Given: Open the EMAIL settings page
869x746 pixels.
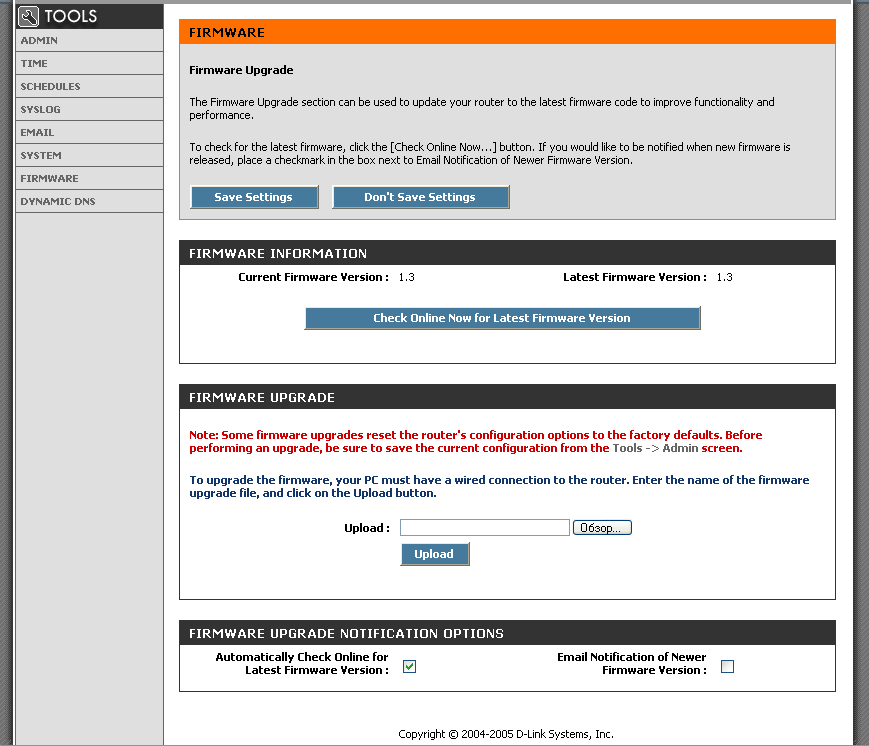Looking at the screenshot, I should [89, 132].
